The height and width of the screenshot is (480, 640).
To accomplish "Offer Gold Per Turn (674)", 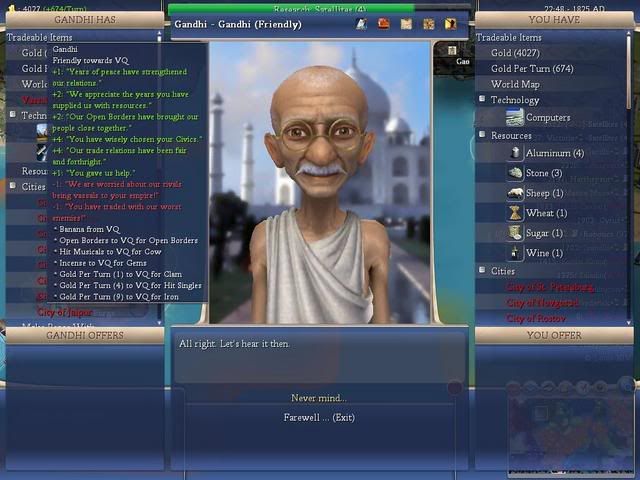I will 532,69.
